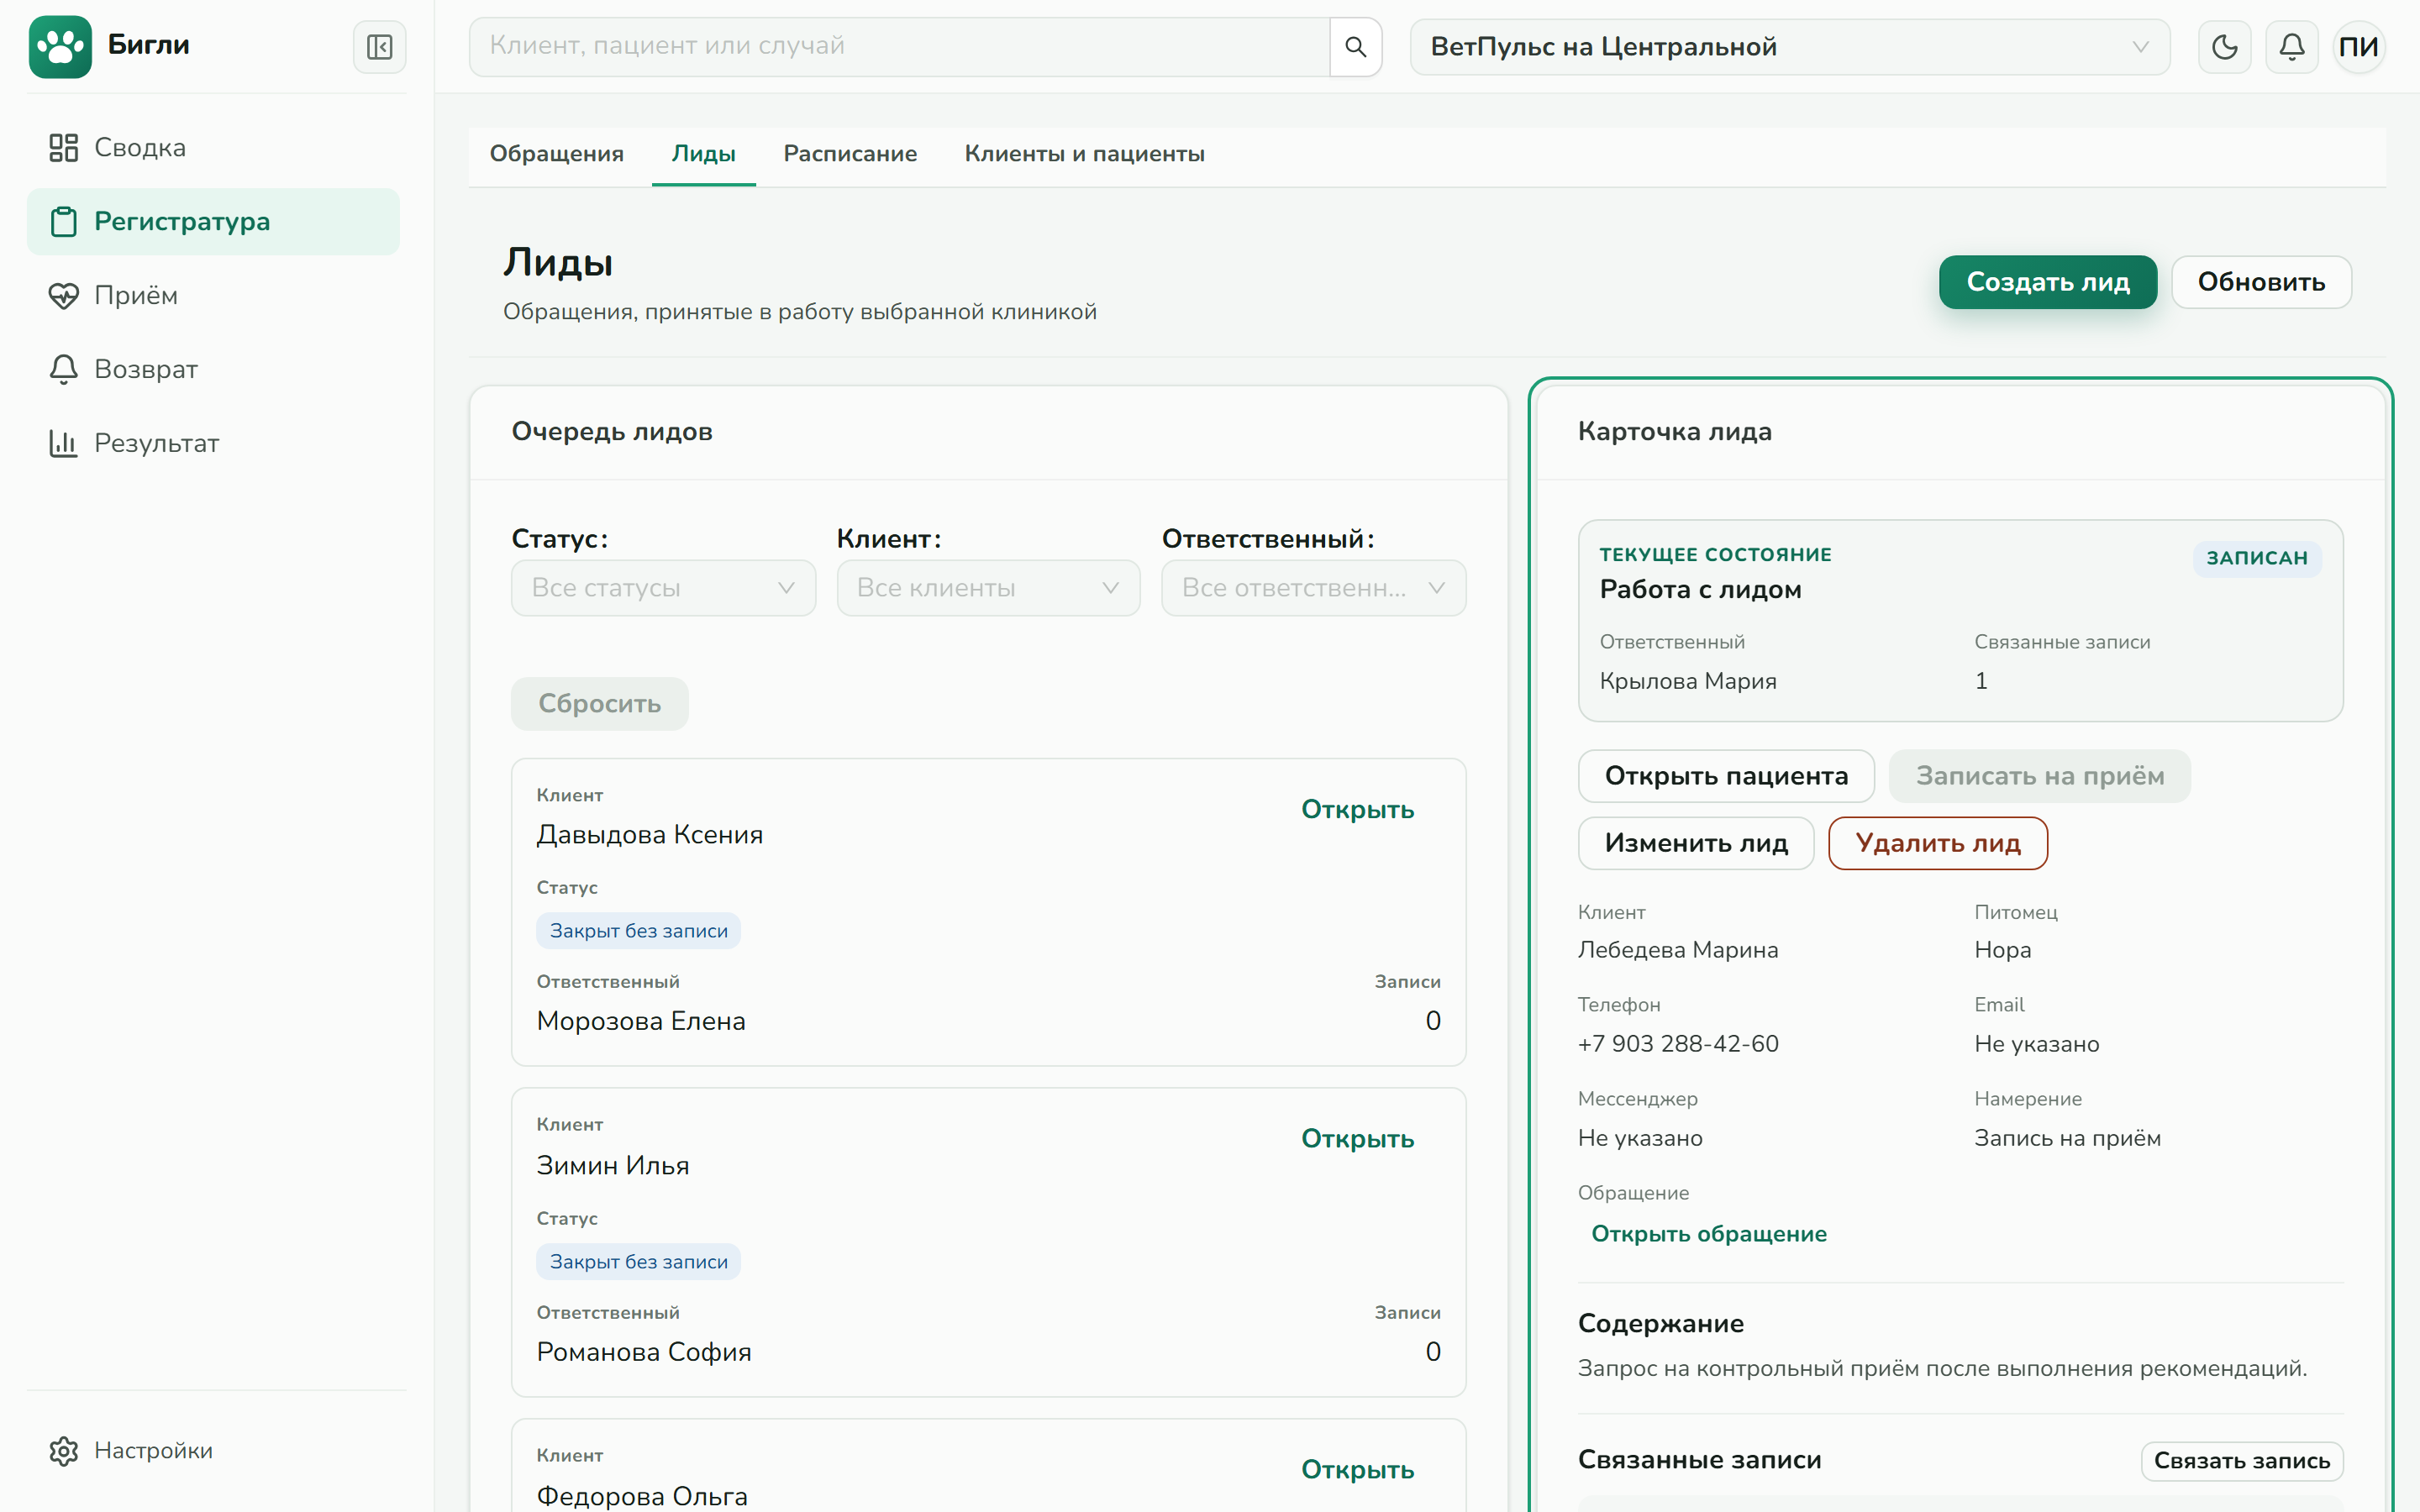Screen dimensions: 2420x1512
Task: Open the ВетПульс на Центральной clinic selector
Action: (1789, 47)
